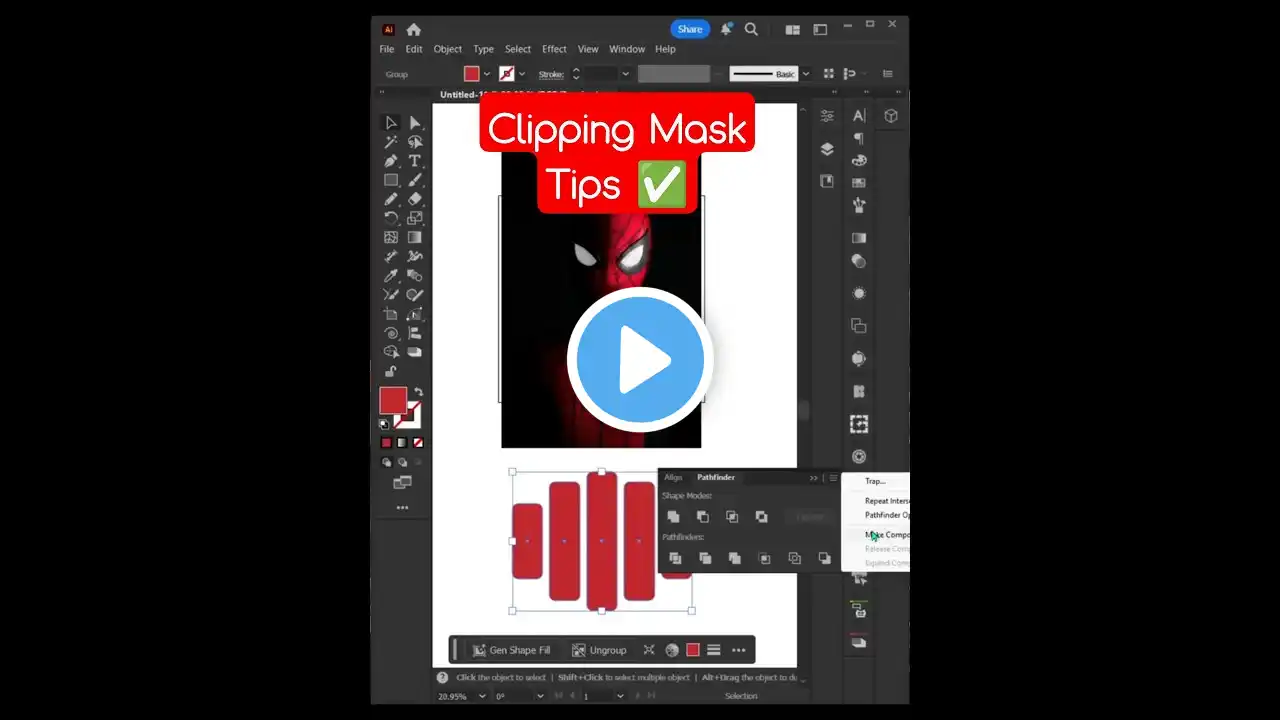Apply Minus Front shape mode
The width and height of the screenshot is (1280, 720).
coord(703,516)
